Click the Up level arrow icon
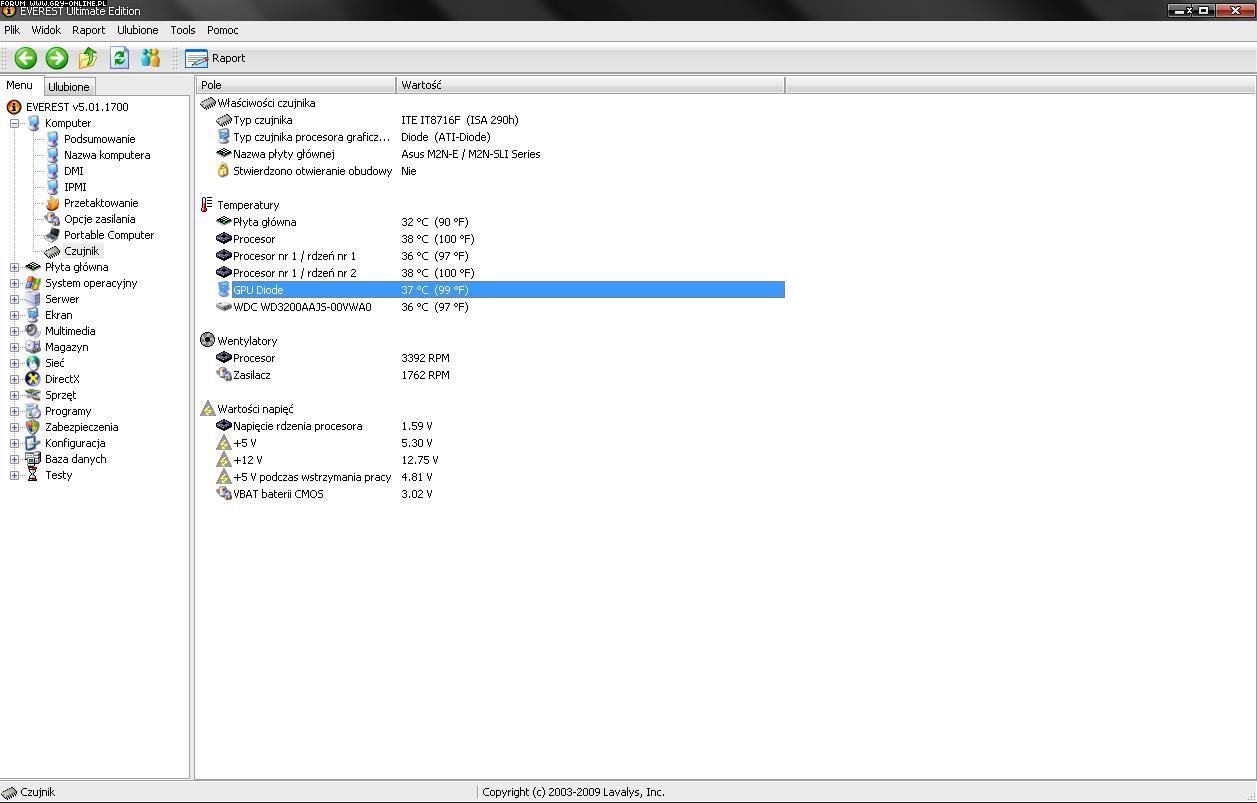 pyautogui.click(x=88, y=58)
